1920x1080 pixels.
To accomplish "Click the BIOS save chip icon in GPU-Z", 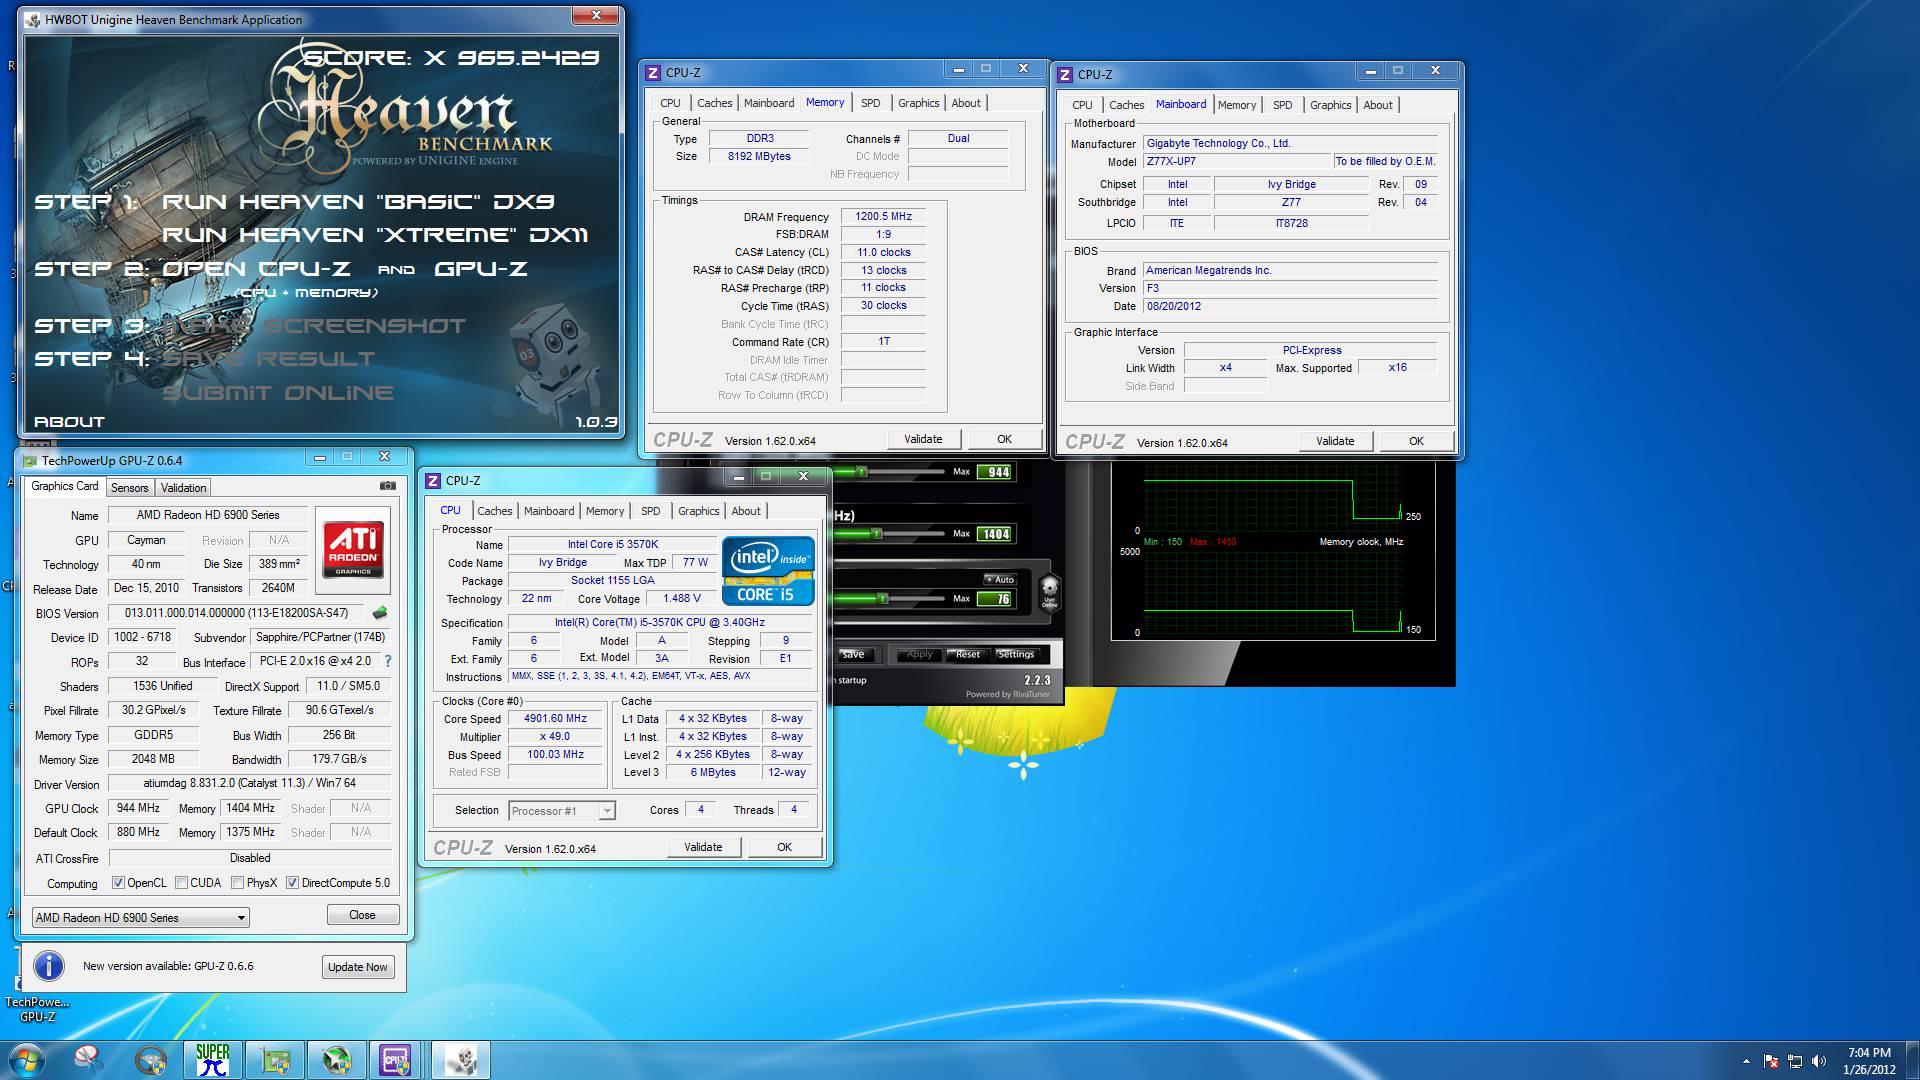I will coord(380,613).
